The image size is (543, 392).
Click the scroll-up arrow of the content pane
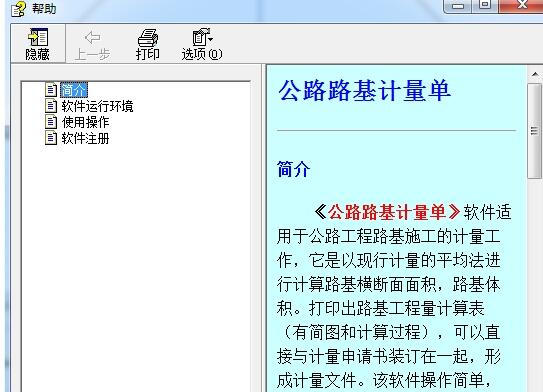(535, 74)
